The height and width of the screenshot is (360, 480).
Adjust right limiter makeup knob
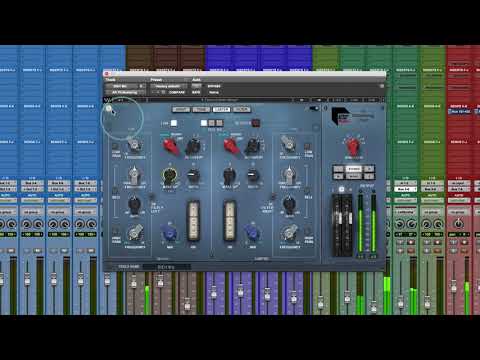(229, 175)
